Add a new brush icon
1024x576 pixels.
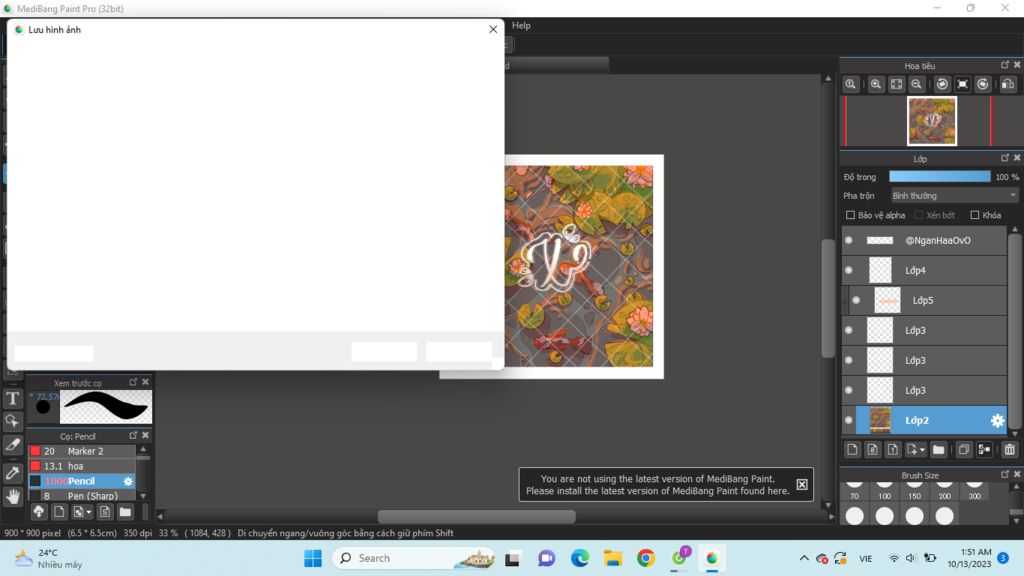[x=59, y=512]
